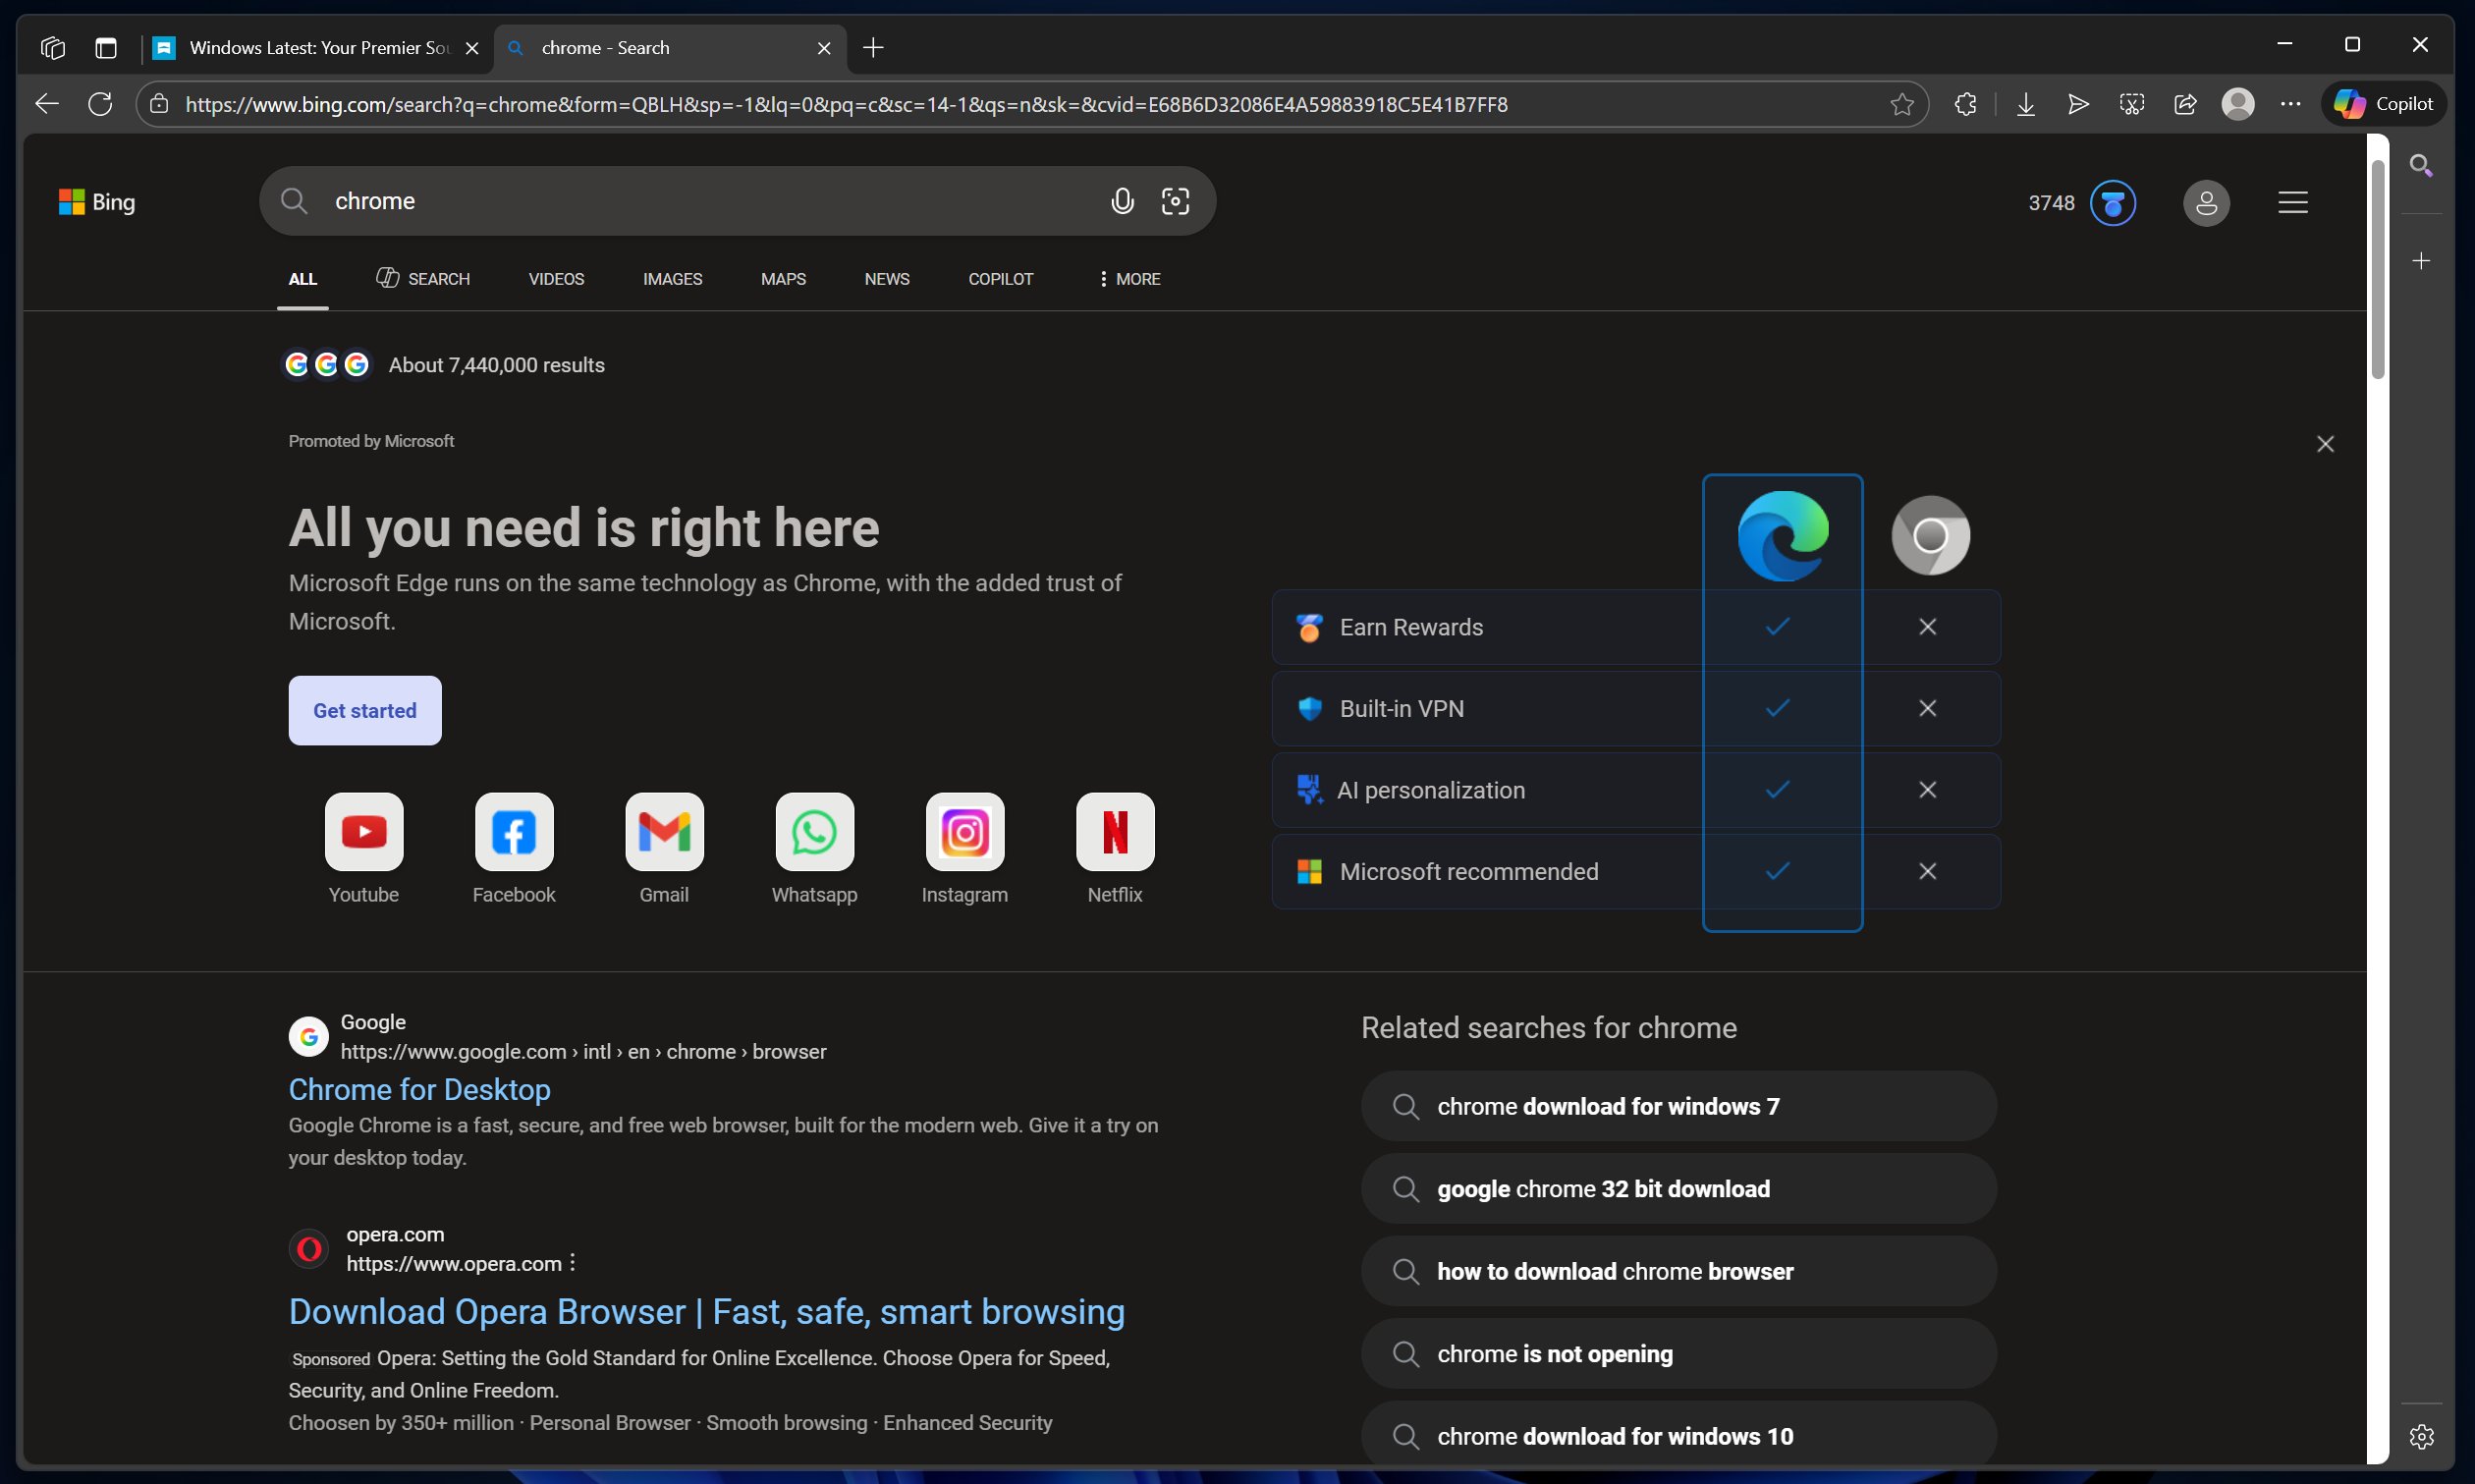Click the voice search microphone icon
Image resolution: width=2475 pixels, height=1484 pixels.
click(x=1122, y=201)
